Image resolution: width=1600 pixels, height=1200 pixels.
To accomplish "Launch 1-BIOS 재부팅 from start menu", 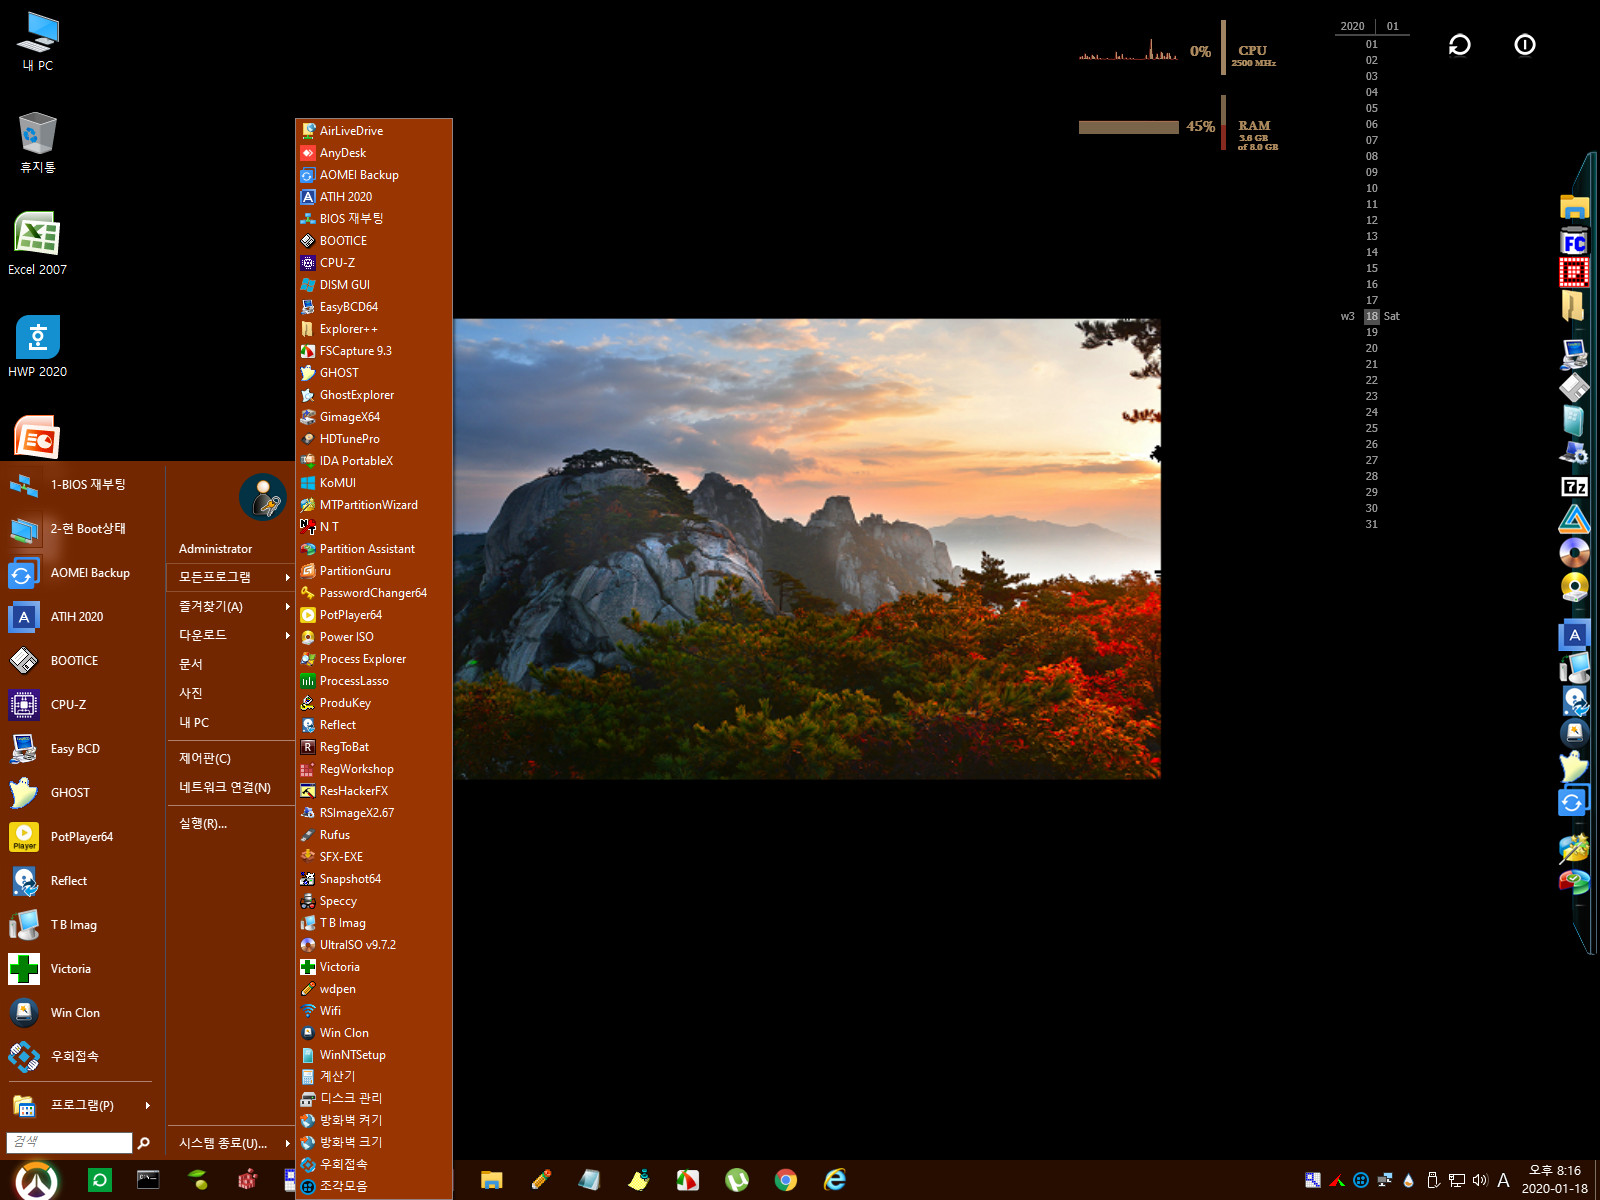I will pos(80,485).
